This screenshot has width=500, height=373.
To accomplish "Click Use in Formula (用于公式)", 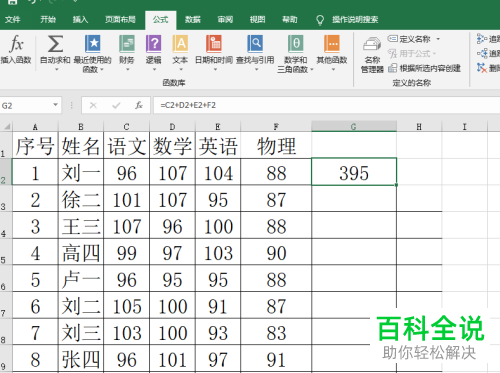I will point(412,53).
